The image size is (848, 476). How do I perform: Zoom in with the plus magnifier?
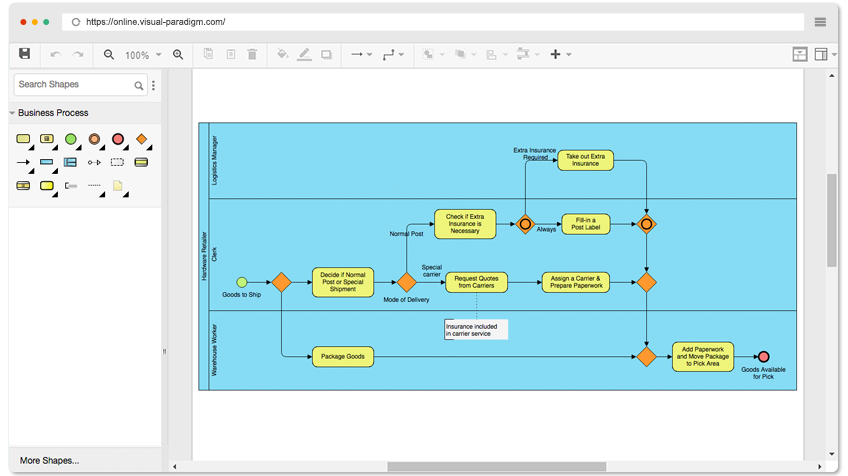pyautogui.click(x=178, y=55)
